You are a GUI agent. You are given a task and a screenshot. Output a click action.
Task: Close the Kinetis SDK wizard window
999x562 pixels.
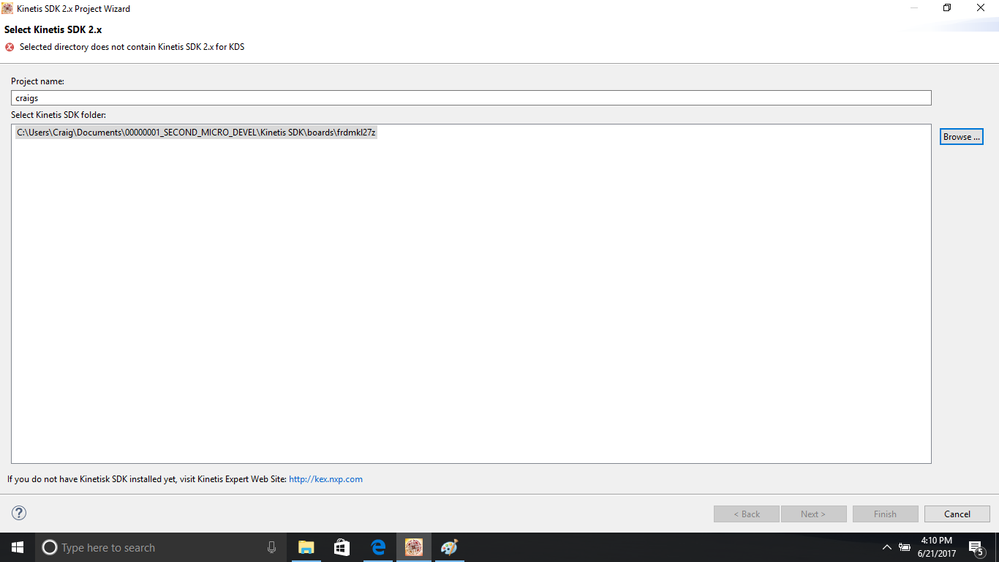981,8
